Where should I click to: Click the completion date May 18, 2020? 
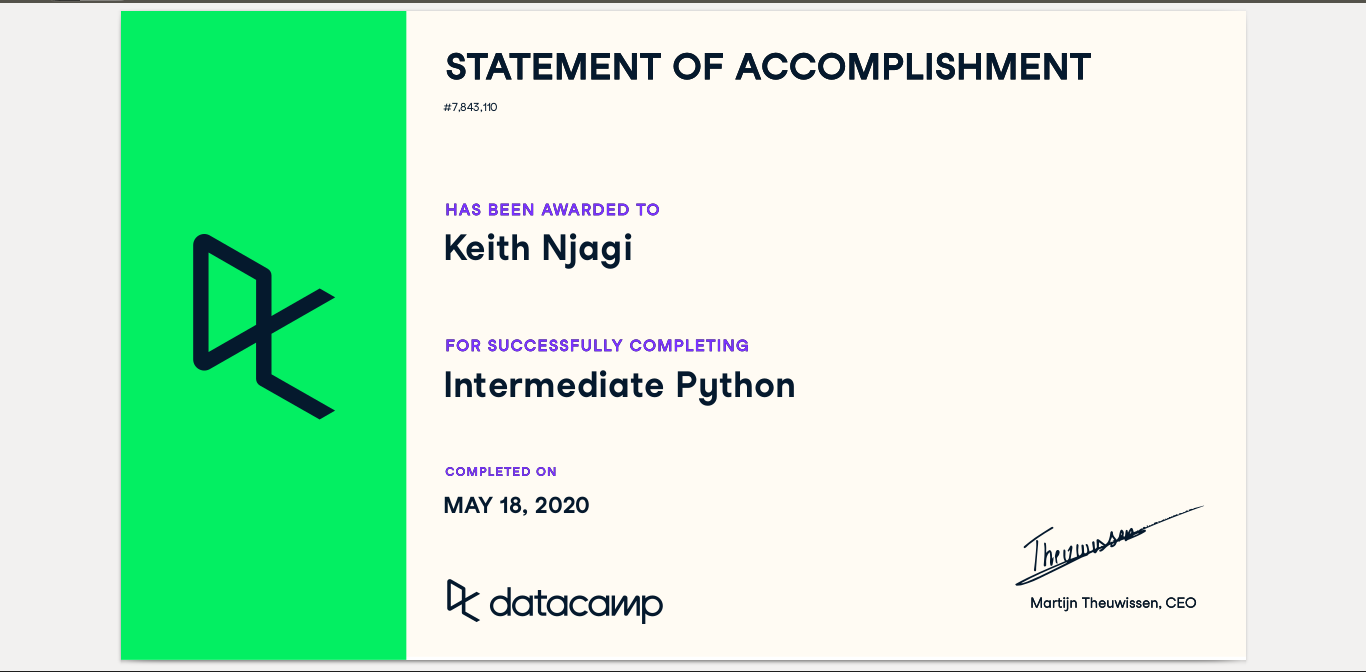(x=516, y=506)
